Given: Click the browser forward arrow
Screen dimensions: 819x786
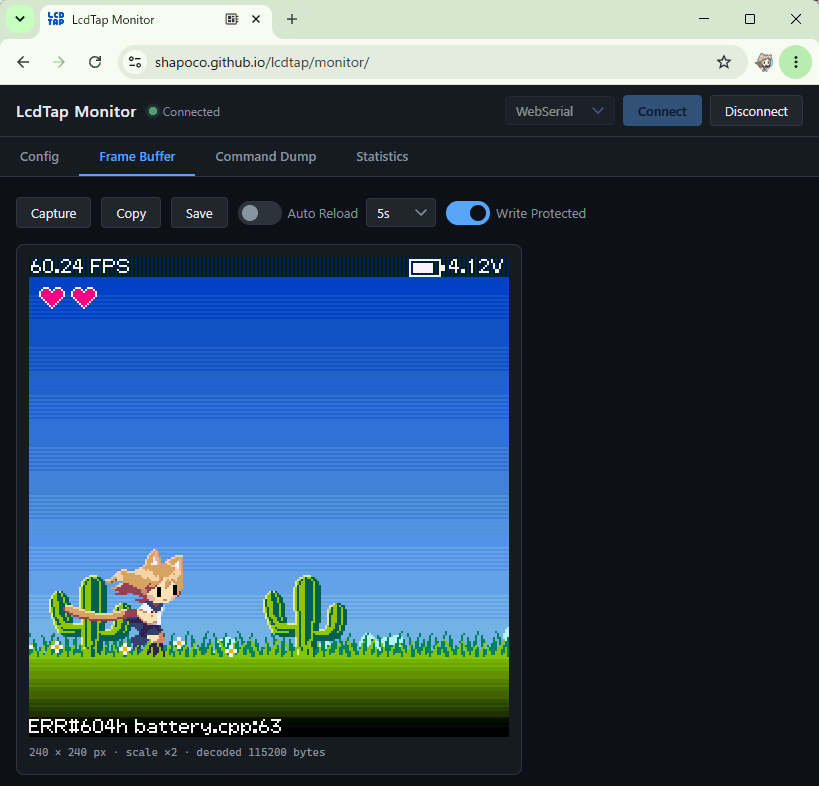Looking at the screenshot, I should point(59,62).
